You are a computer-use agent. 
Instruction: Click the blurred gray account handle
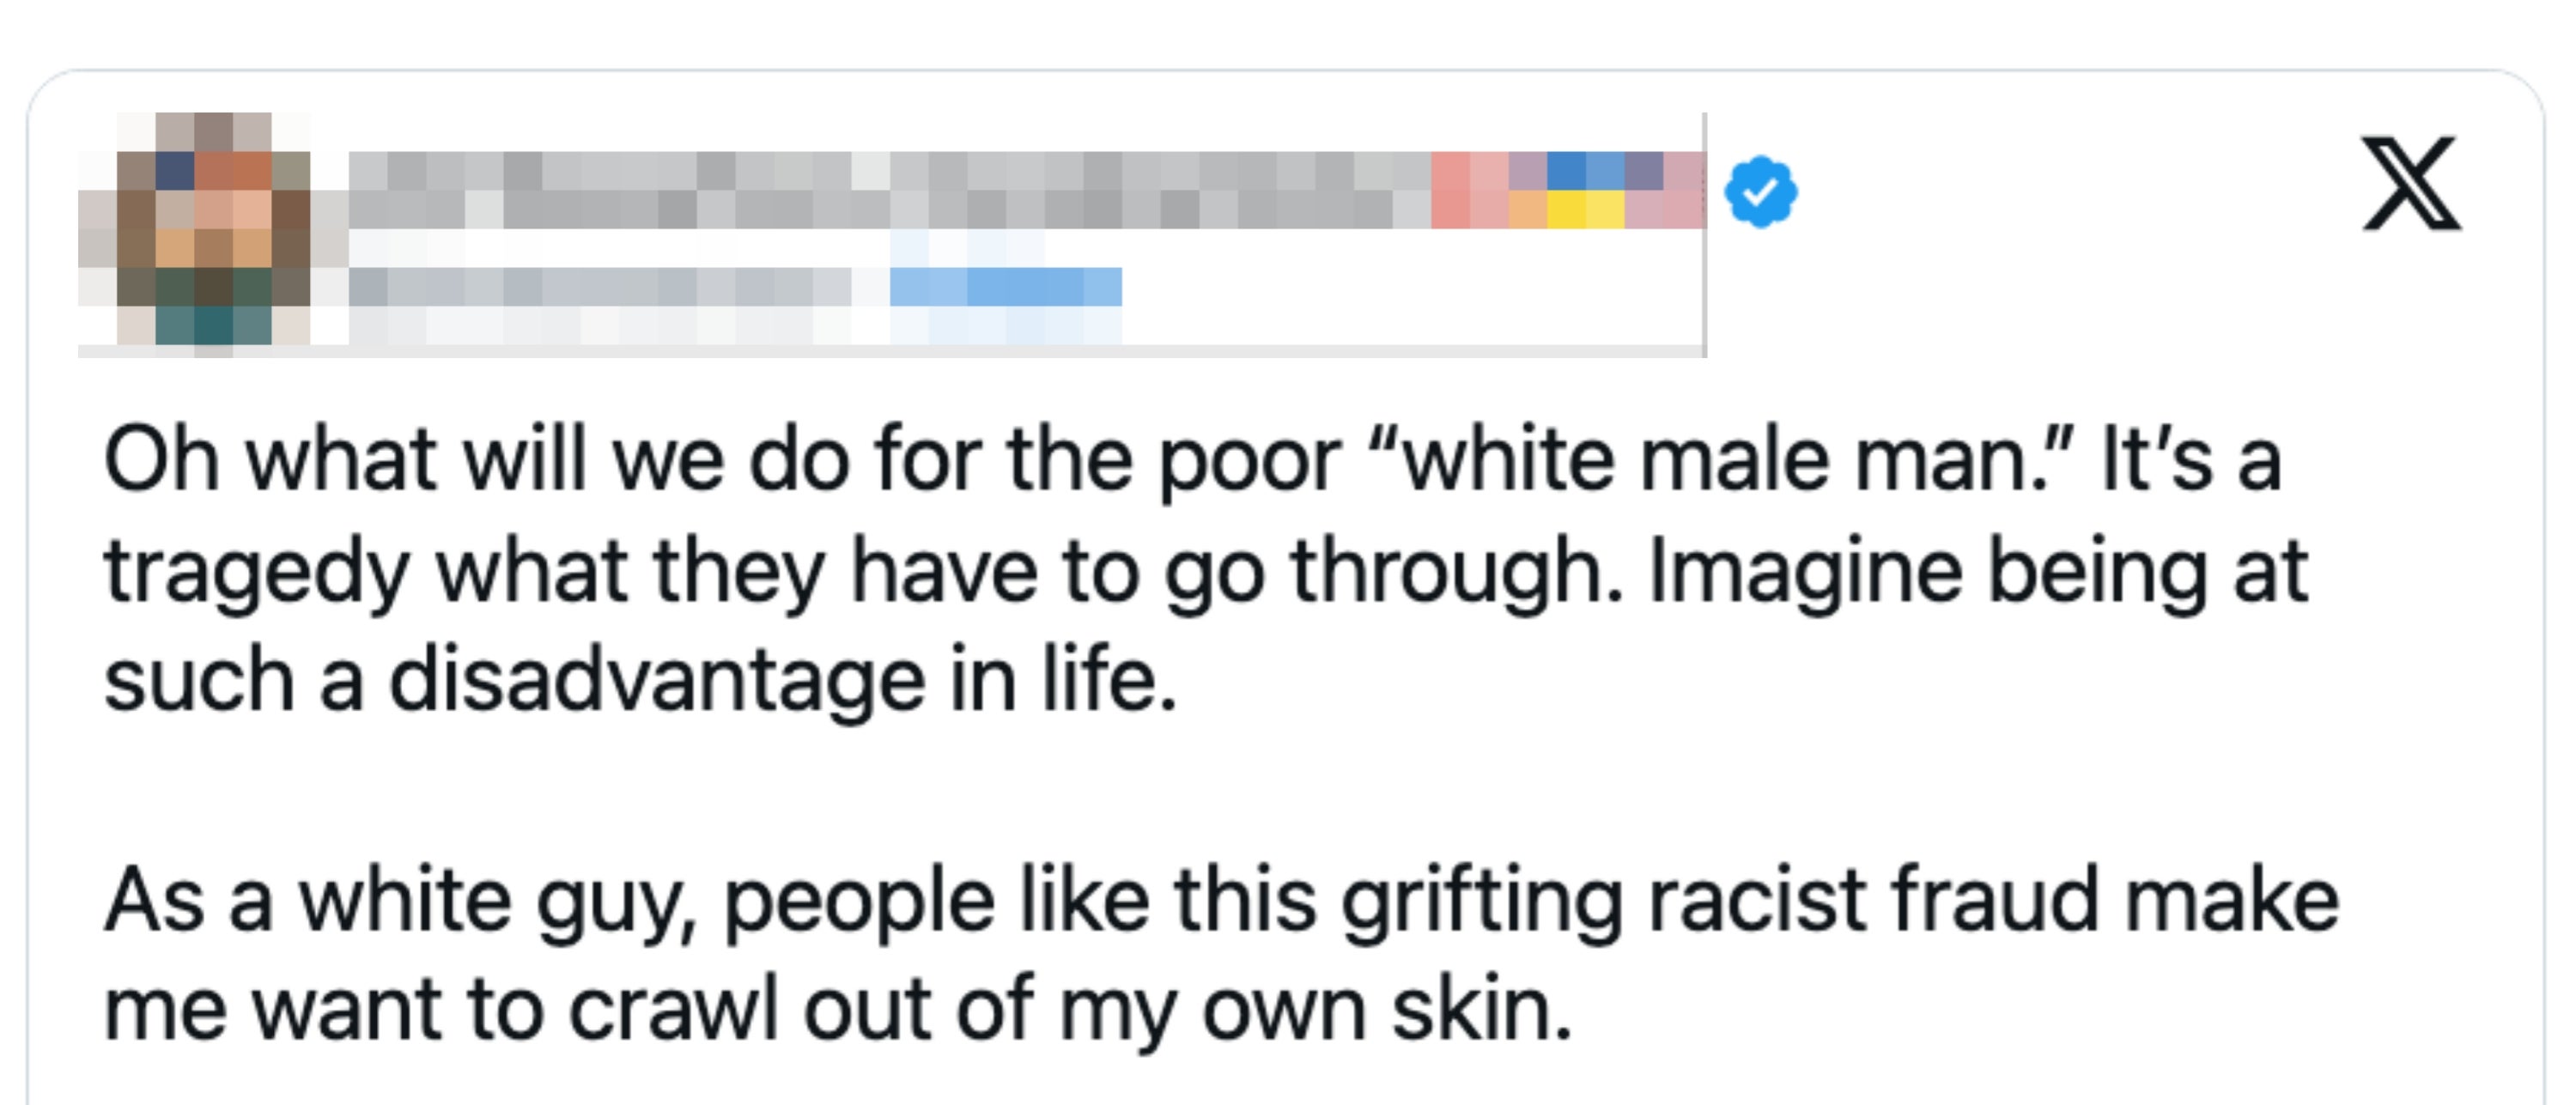600,287
